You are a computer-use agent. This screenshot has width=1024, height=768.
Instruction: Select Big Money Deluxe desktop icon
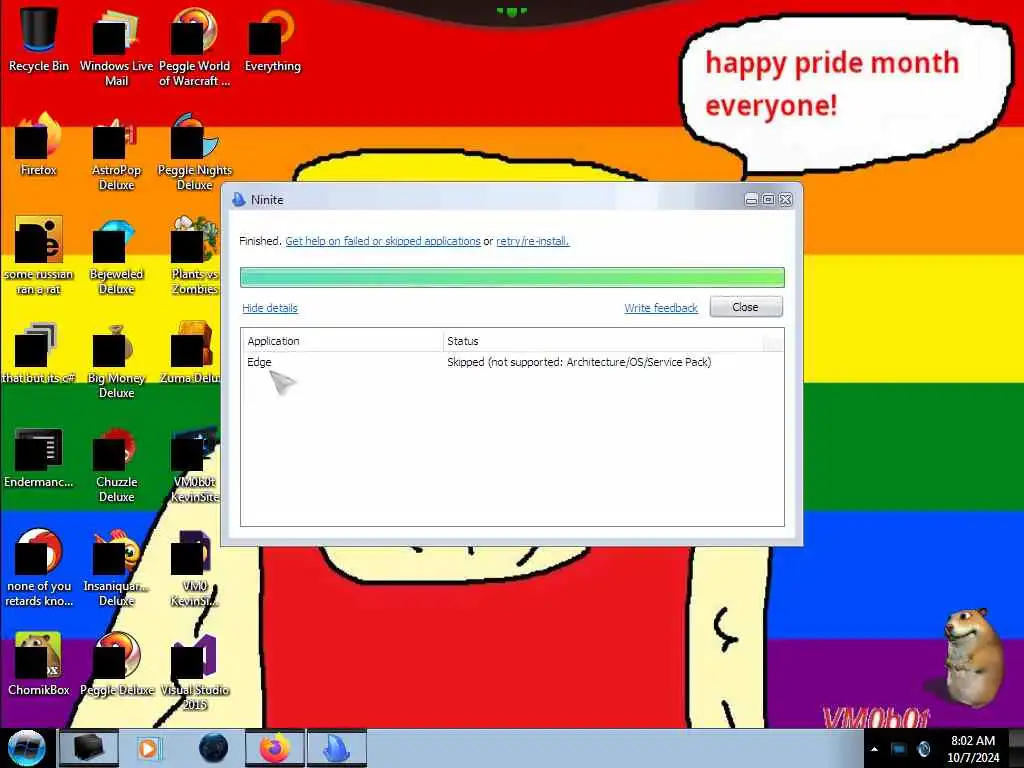116,359
